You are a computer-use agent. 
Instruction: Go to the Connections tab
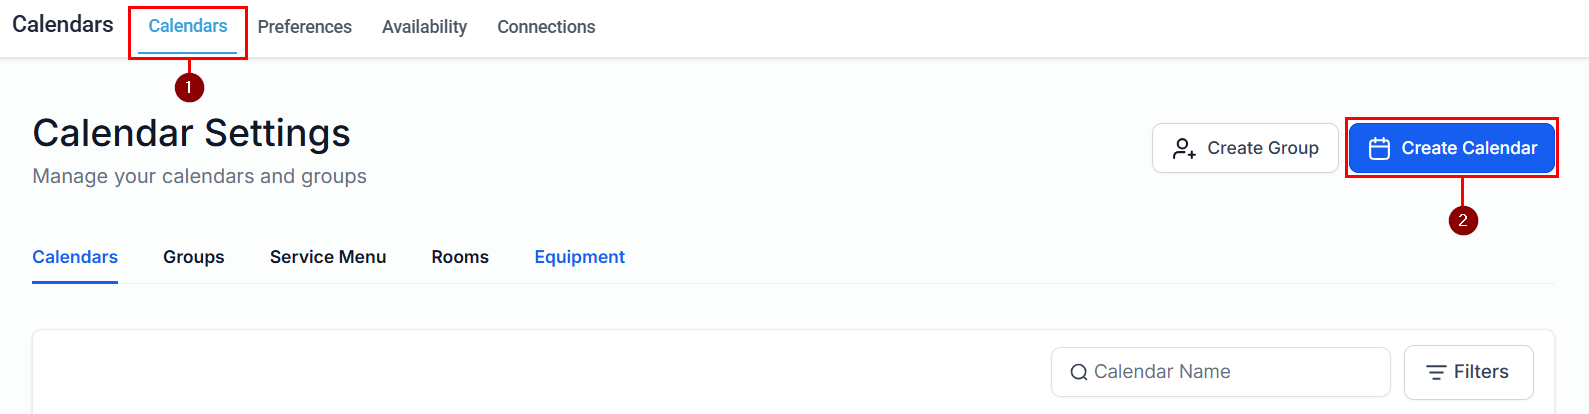[x=546, y=27]
